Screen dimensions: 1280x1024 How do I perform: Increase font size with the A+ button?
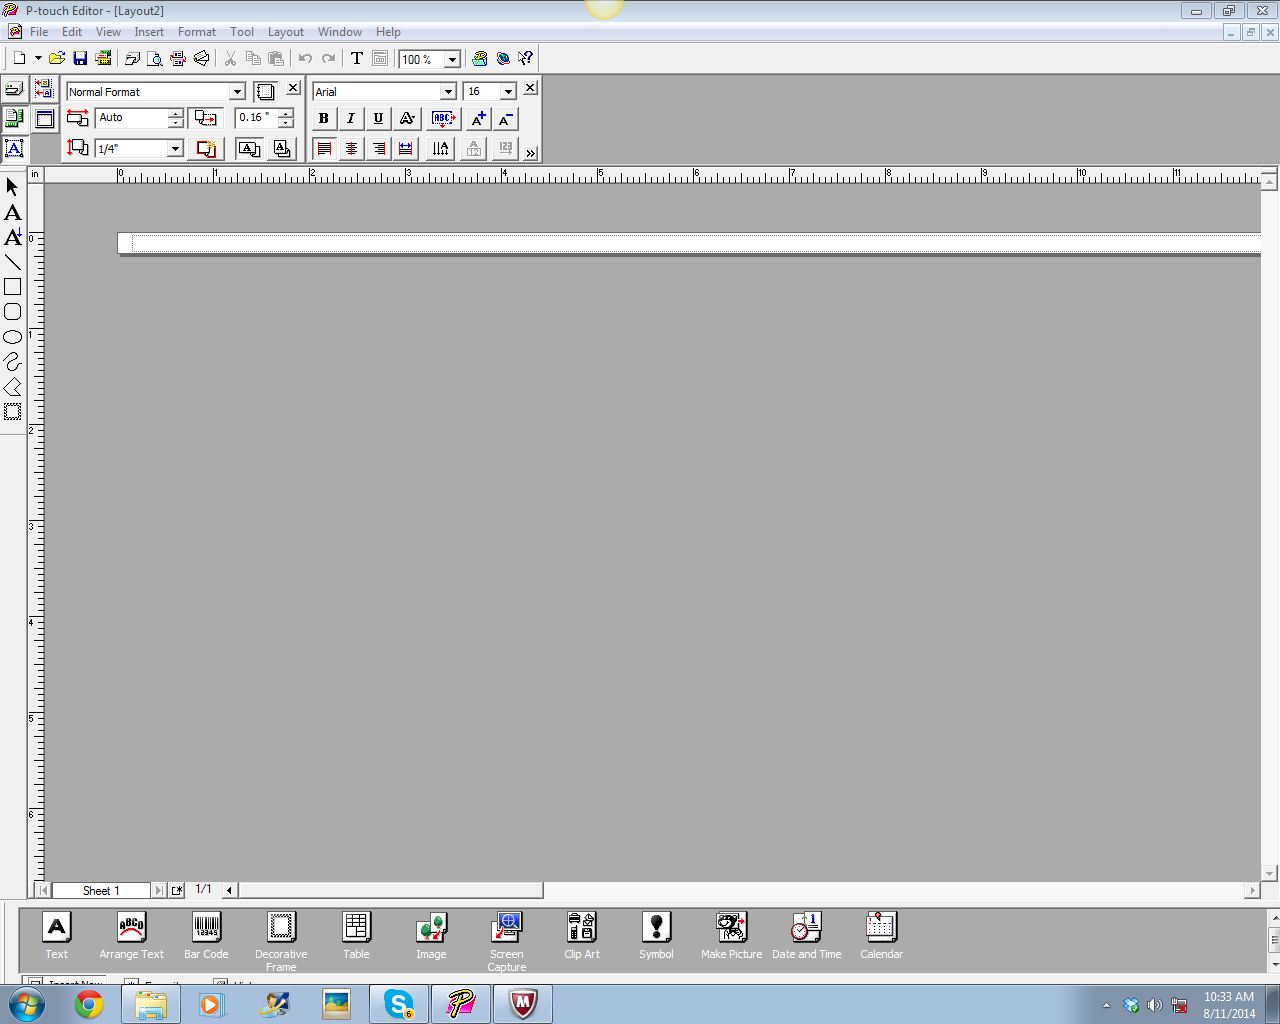478,119
